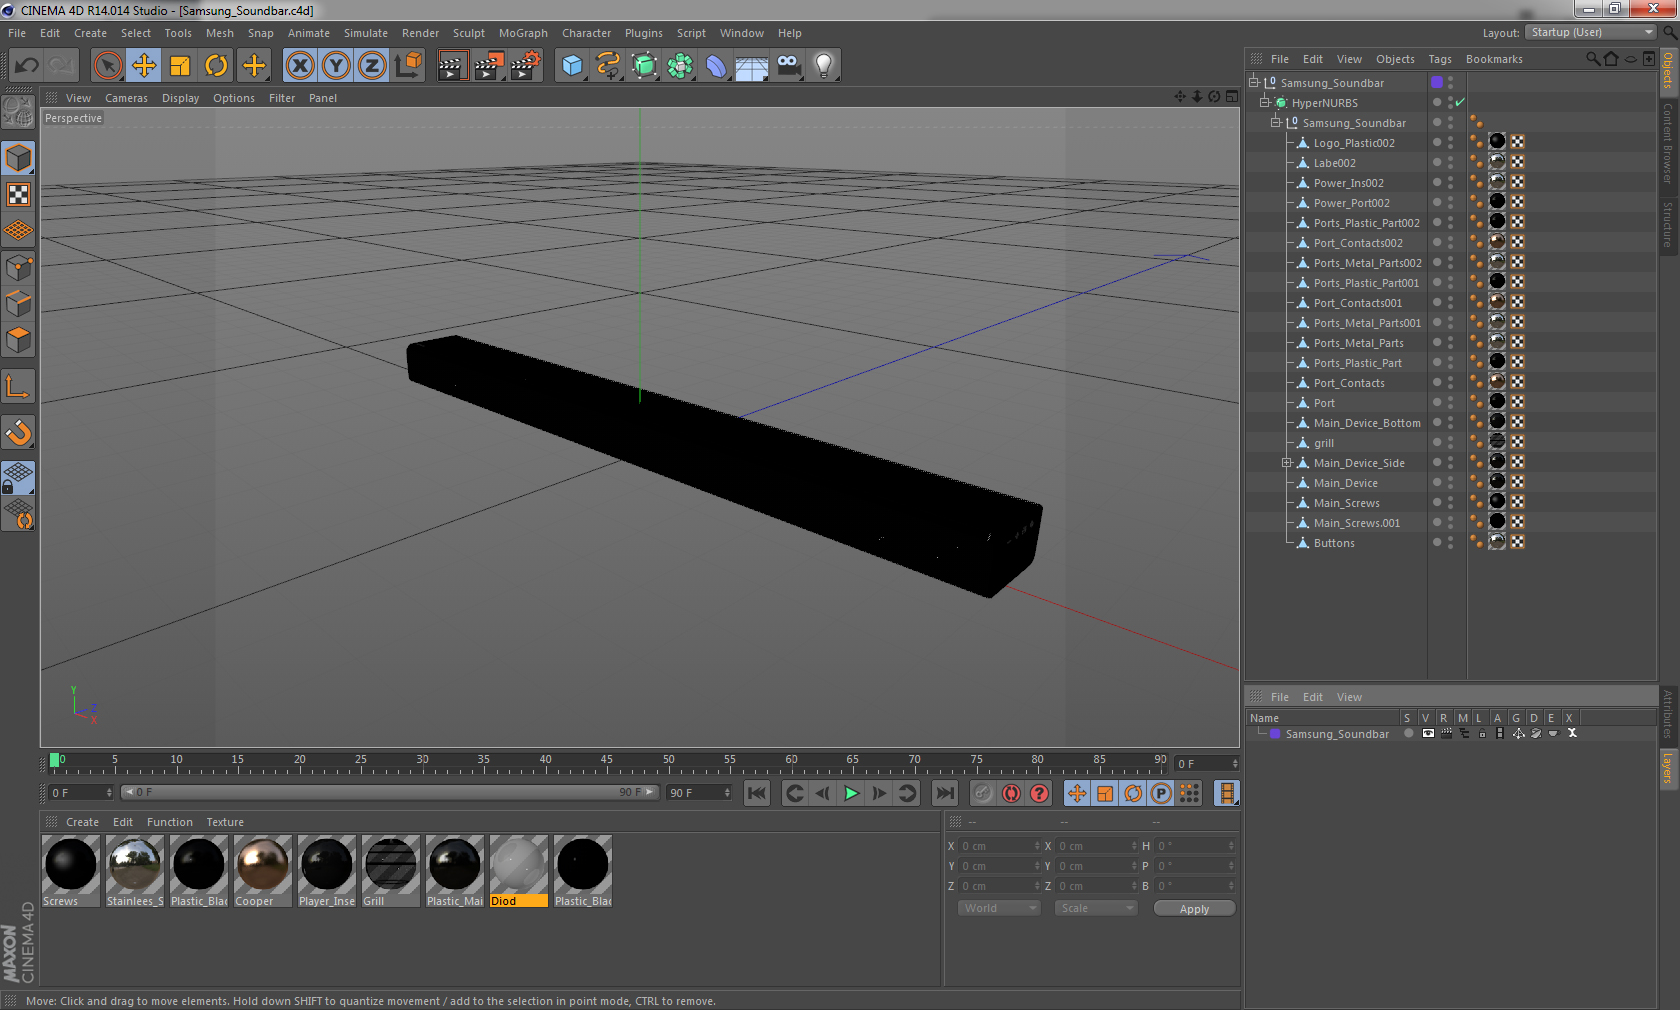Open the Mesh menu
The width and height of the screenshot is (1680, 1010).
click(220, 33)
